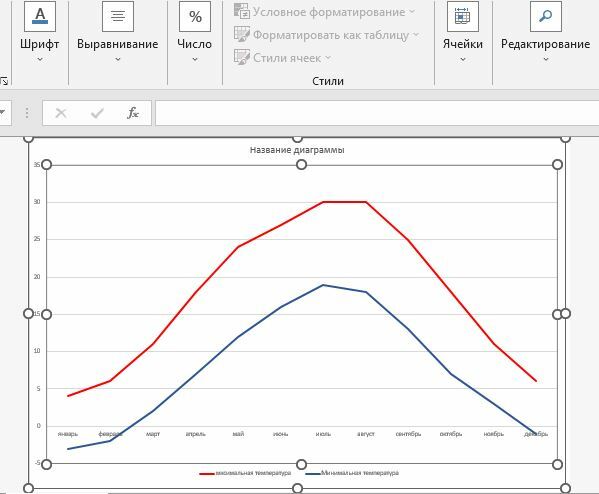Viewport: 599px width, 494px height.
Task: Click inside the formula bar input
Action: [377, 113]
